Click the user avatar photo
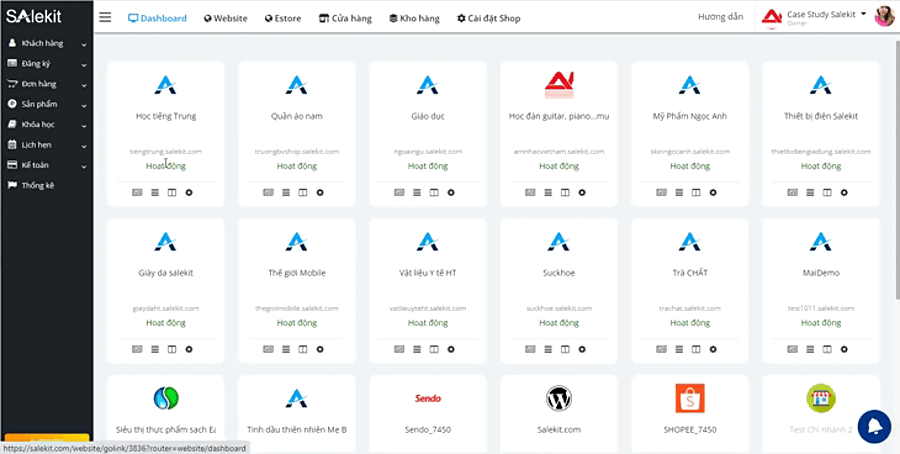The width and height of the screenshot is (900, 454). [x=884, y=17]
